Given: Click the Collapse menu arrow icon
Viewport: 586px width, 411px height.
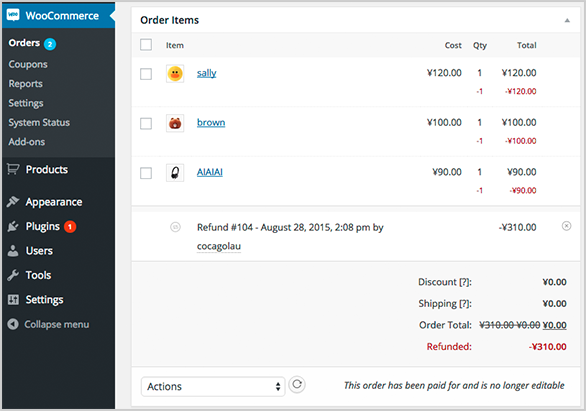Looking at the screenshot, I should click(13, 324).
